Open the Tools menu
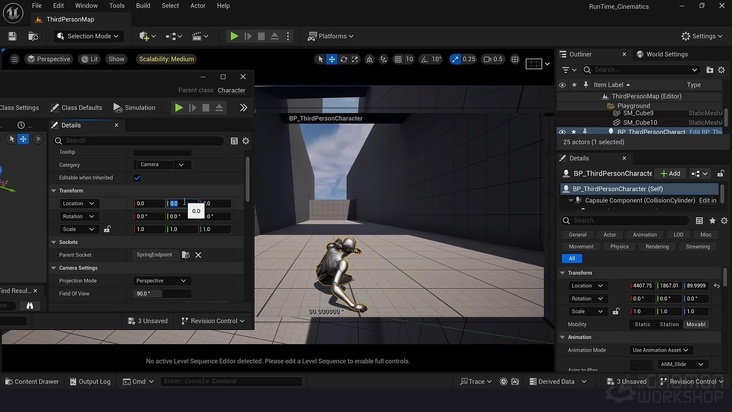Viewport: 732px width, 412px height. tap(117, 6)
